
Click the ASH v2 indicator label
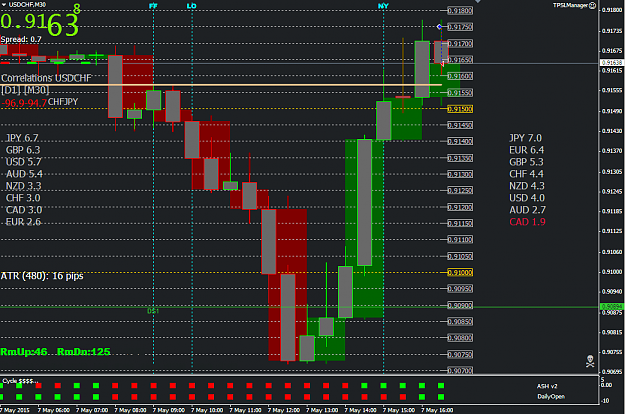547,386
